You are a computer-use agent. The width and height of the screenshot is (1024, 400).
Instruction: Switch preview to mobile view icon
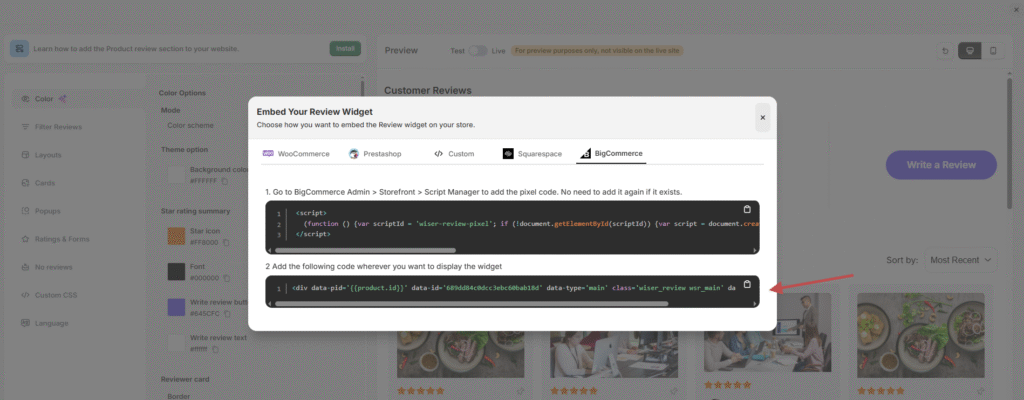(993, 50)
